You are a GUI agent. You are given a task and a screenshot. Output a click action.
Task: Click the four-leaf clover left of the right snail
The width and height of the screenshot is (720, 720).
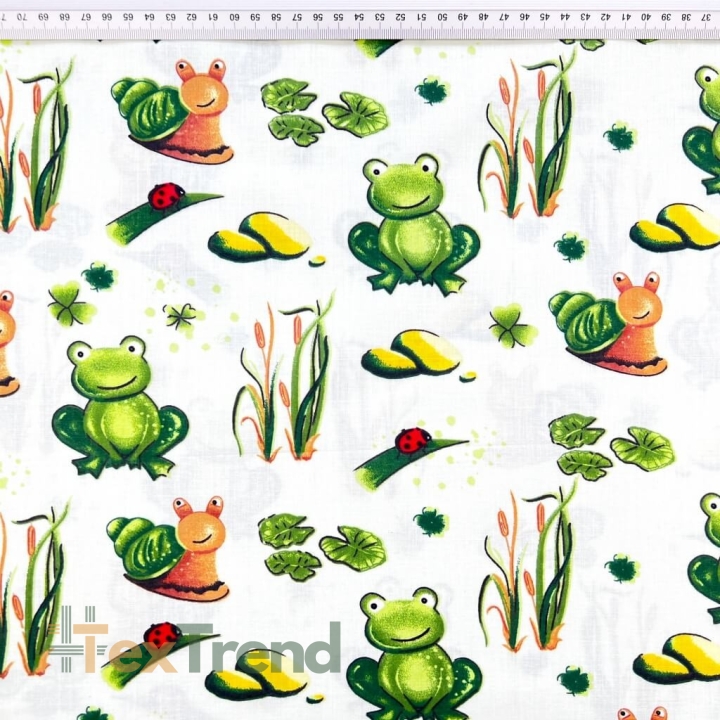pyautogui.click(x=512, y=326)
